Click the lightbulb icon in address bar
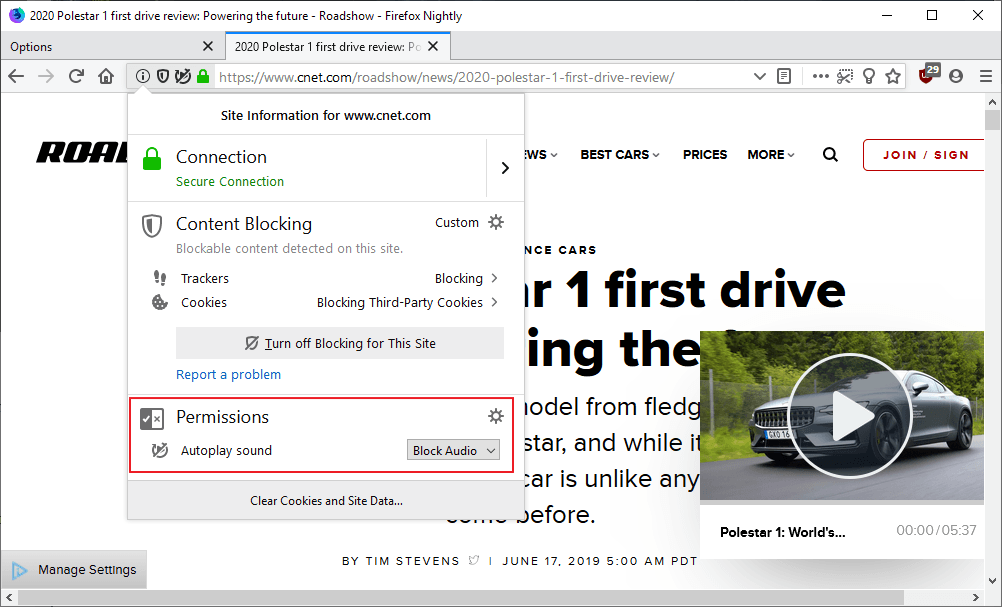This screenshot has height=607, width=1002. click(x=869, y=77)
